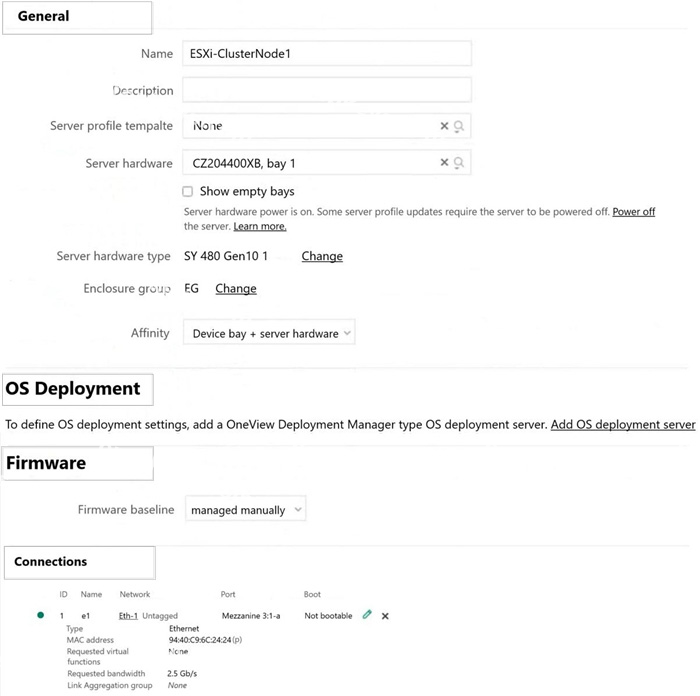Search server profile templates with magnifier icon

(458, 126)
